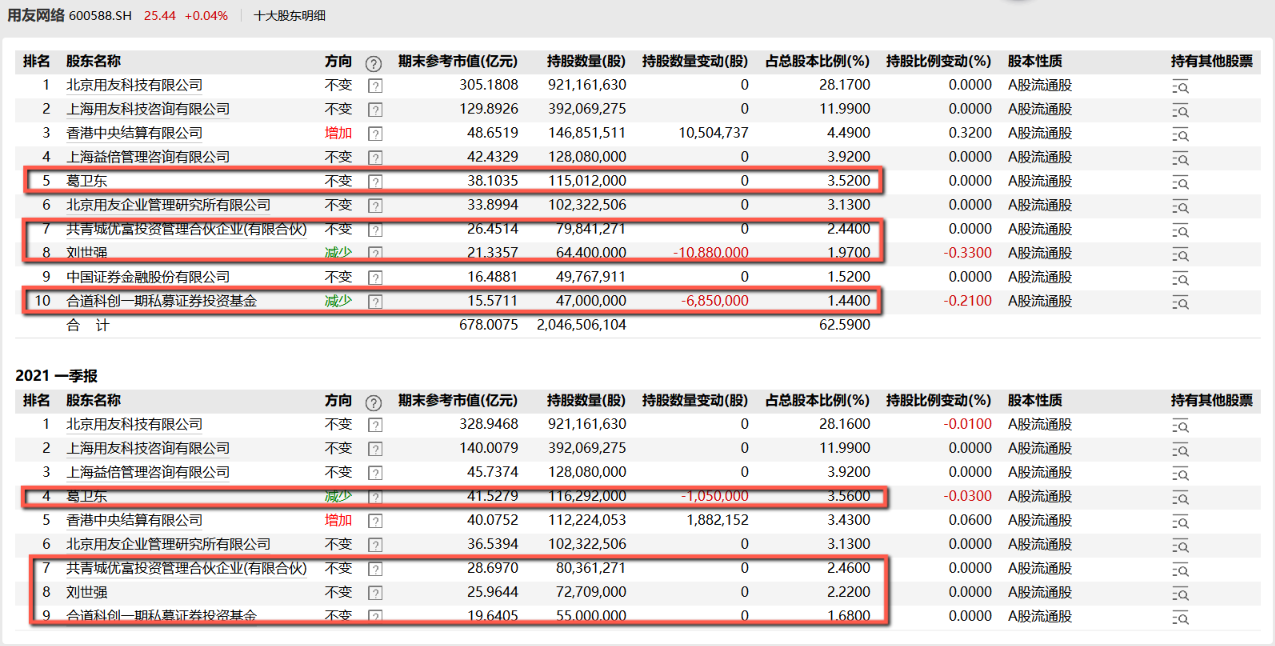Click the 十大股东明细 title label
Viewport: 1275px width, 646px height.
tap(290, 16)
